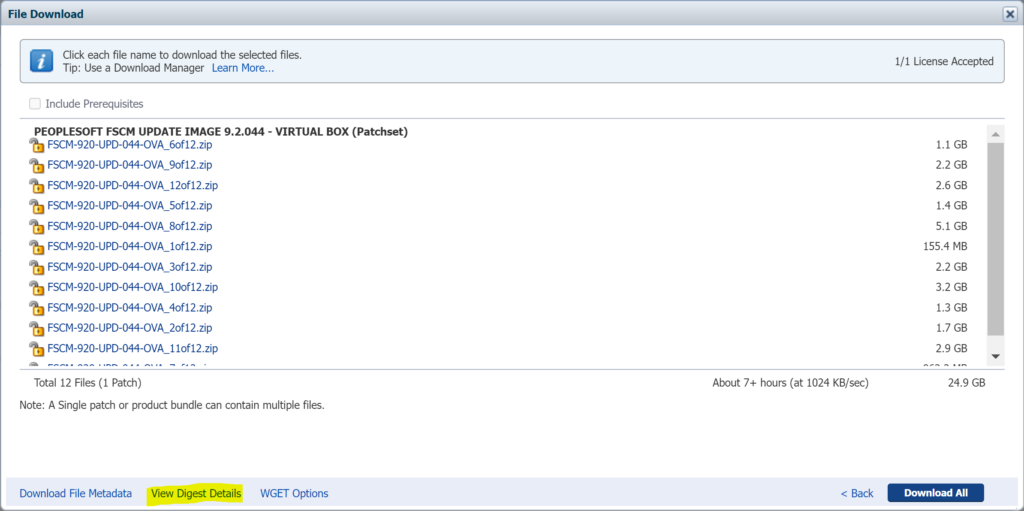
Task: Close the File Download dialog
Action: (1010, 14)
